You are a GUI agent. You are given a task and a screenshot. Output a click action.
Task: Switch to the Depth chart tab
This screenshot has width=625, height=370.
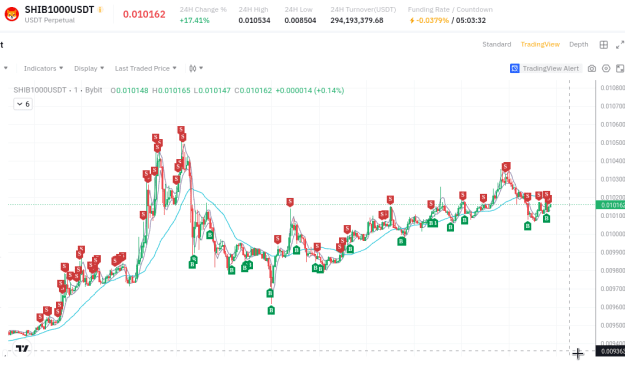pyautogui.click(x=578, y=44)
